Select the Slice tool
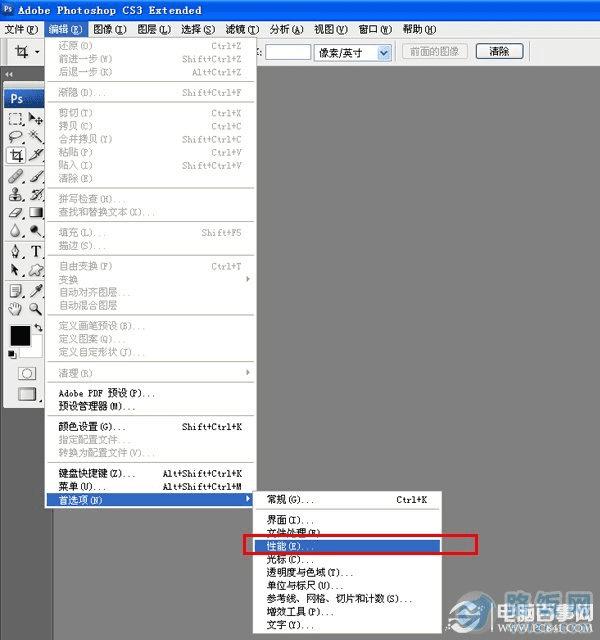600x640 pixels. [36, 155]
